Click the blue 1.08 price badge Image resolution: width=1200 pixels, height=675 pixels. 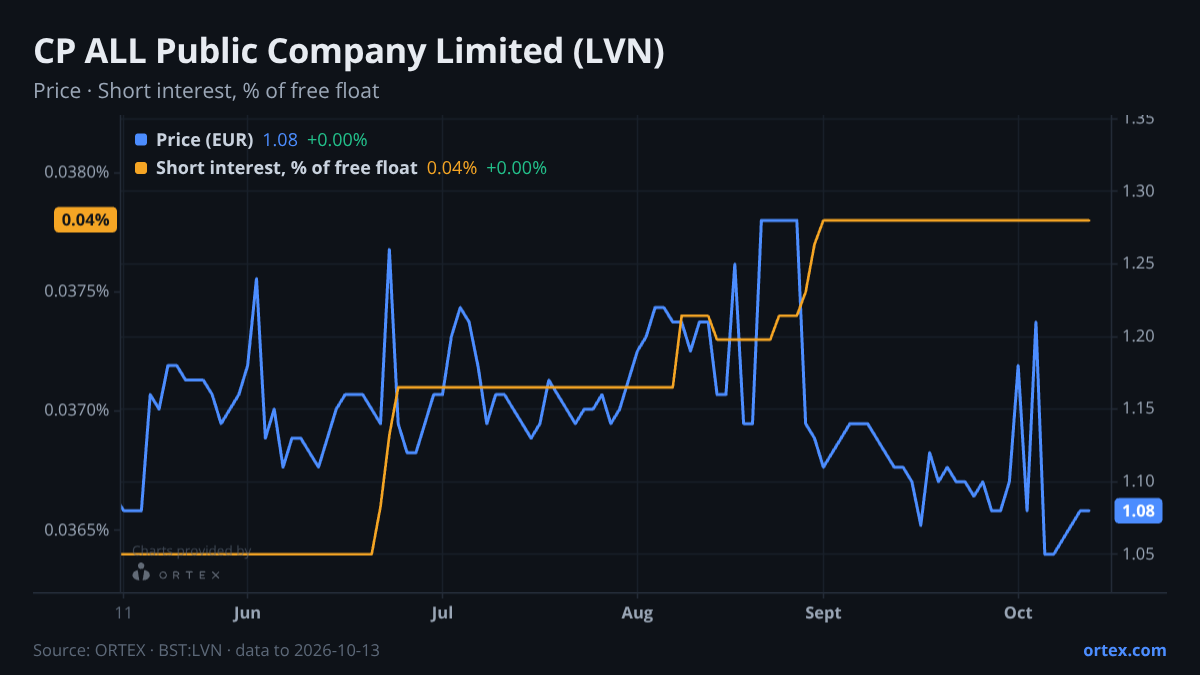[1139, 511]
